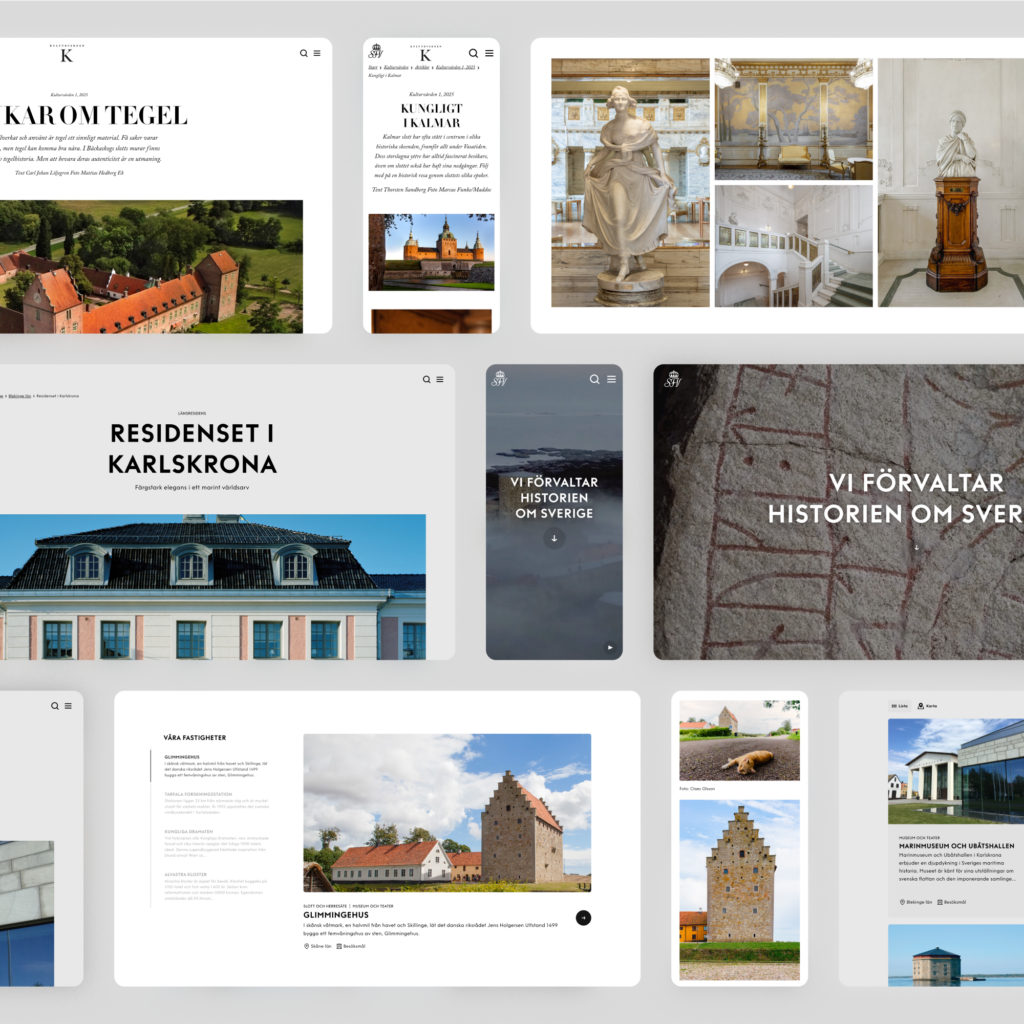Click the 'VÅRA FASTIGHETER' section heading

point(195,737)
